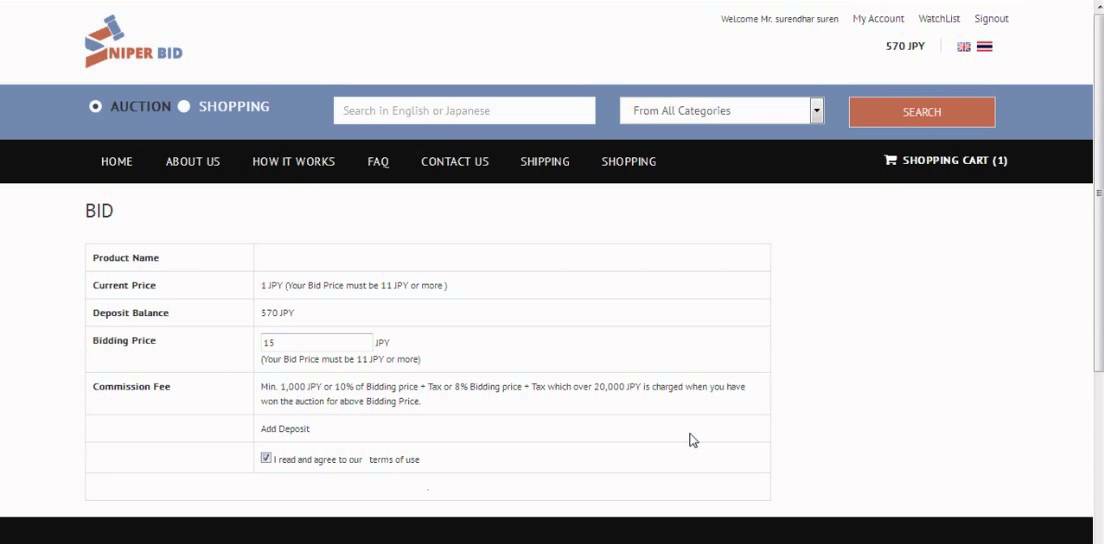The width and height of the screenshot is (1104, 544).
Task: Click the Add Deposit link
Action: click(x=285, y=429)
